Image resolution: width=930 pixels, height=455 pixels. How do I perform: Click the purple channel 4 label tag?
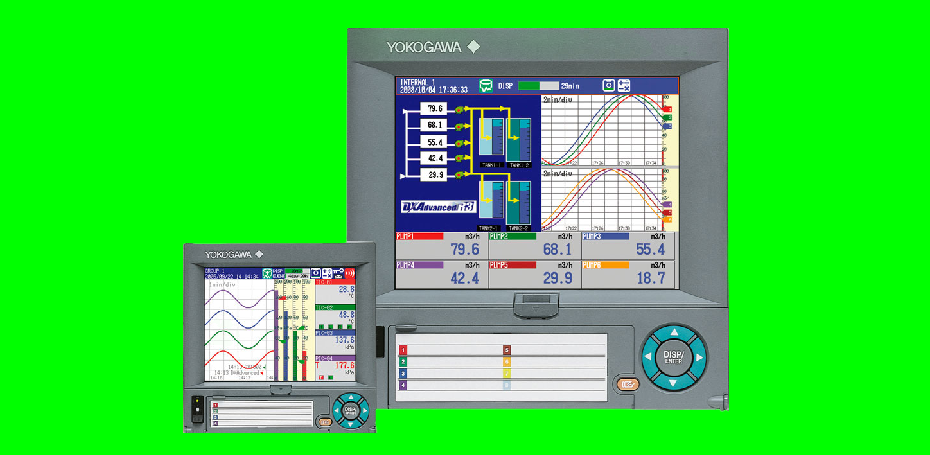pos(403,384)
